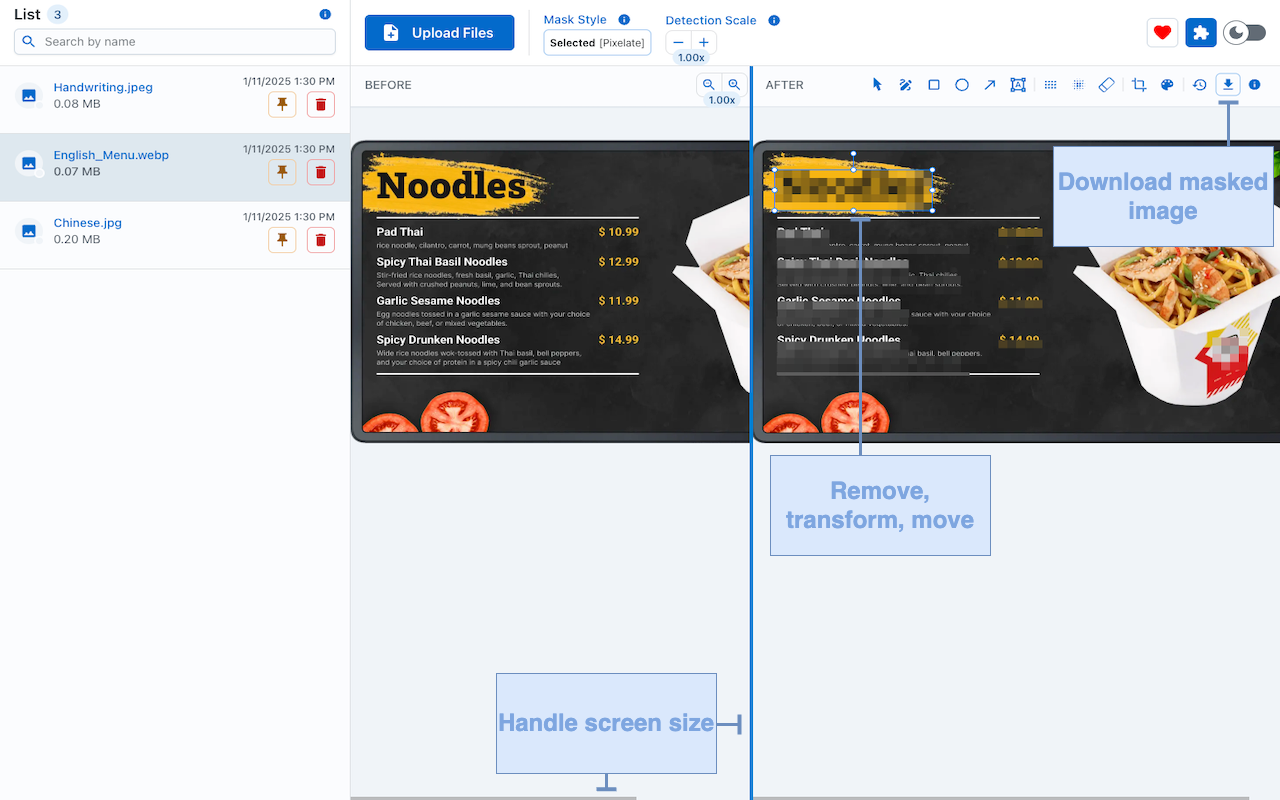Image resolution: width=1280 pixels, height=800 pixels.
Task: Click the 'Detection Scale' label
Action: pos(711,21)
